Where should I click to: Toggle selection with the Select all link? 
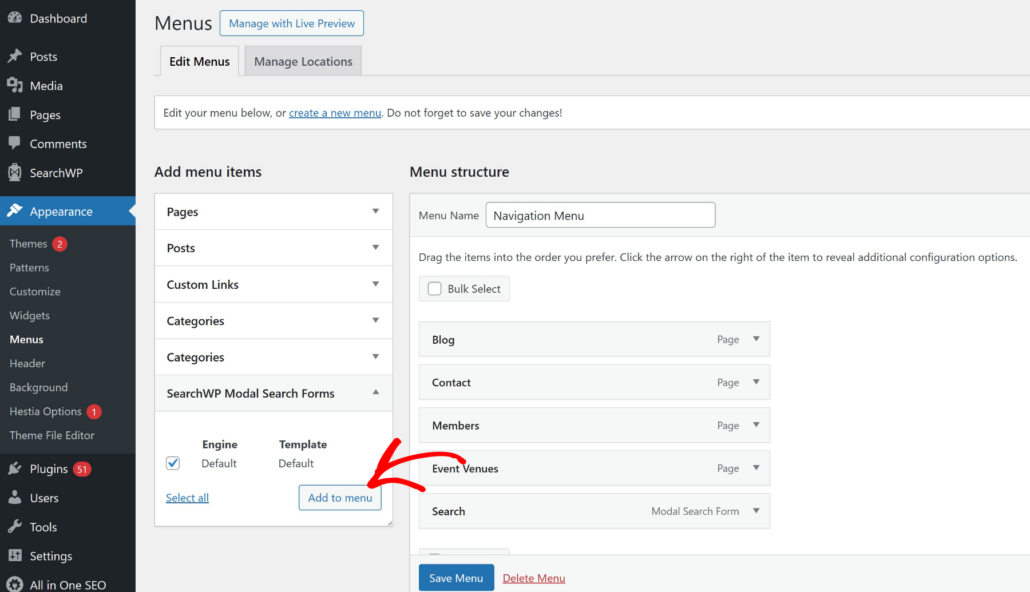(187, 497)
